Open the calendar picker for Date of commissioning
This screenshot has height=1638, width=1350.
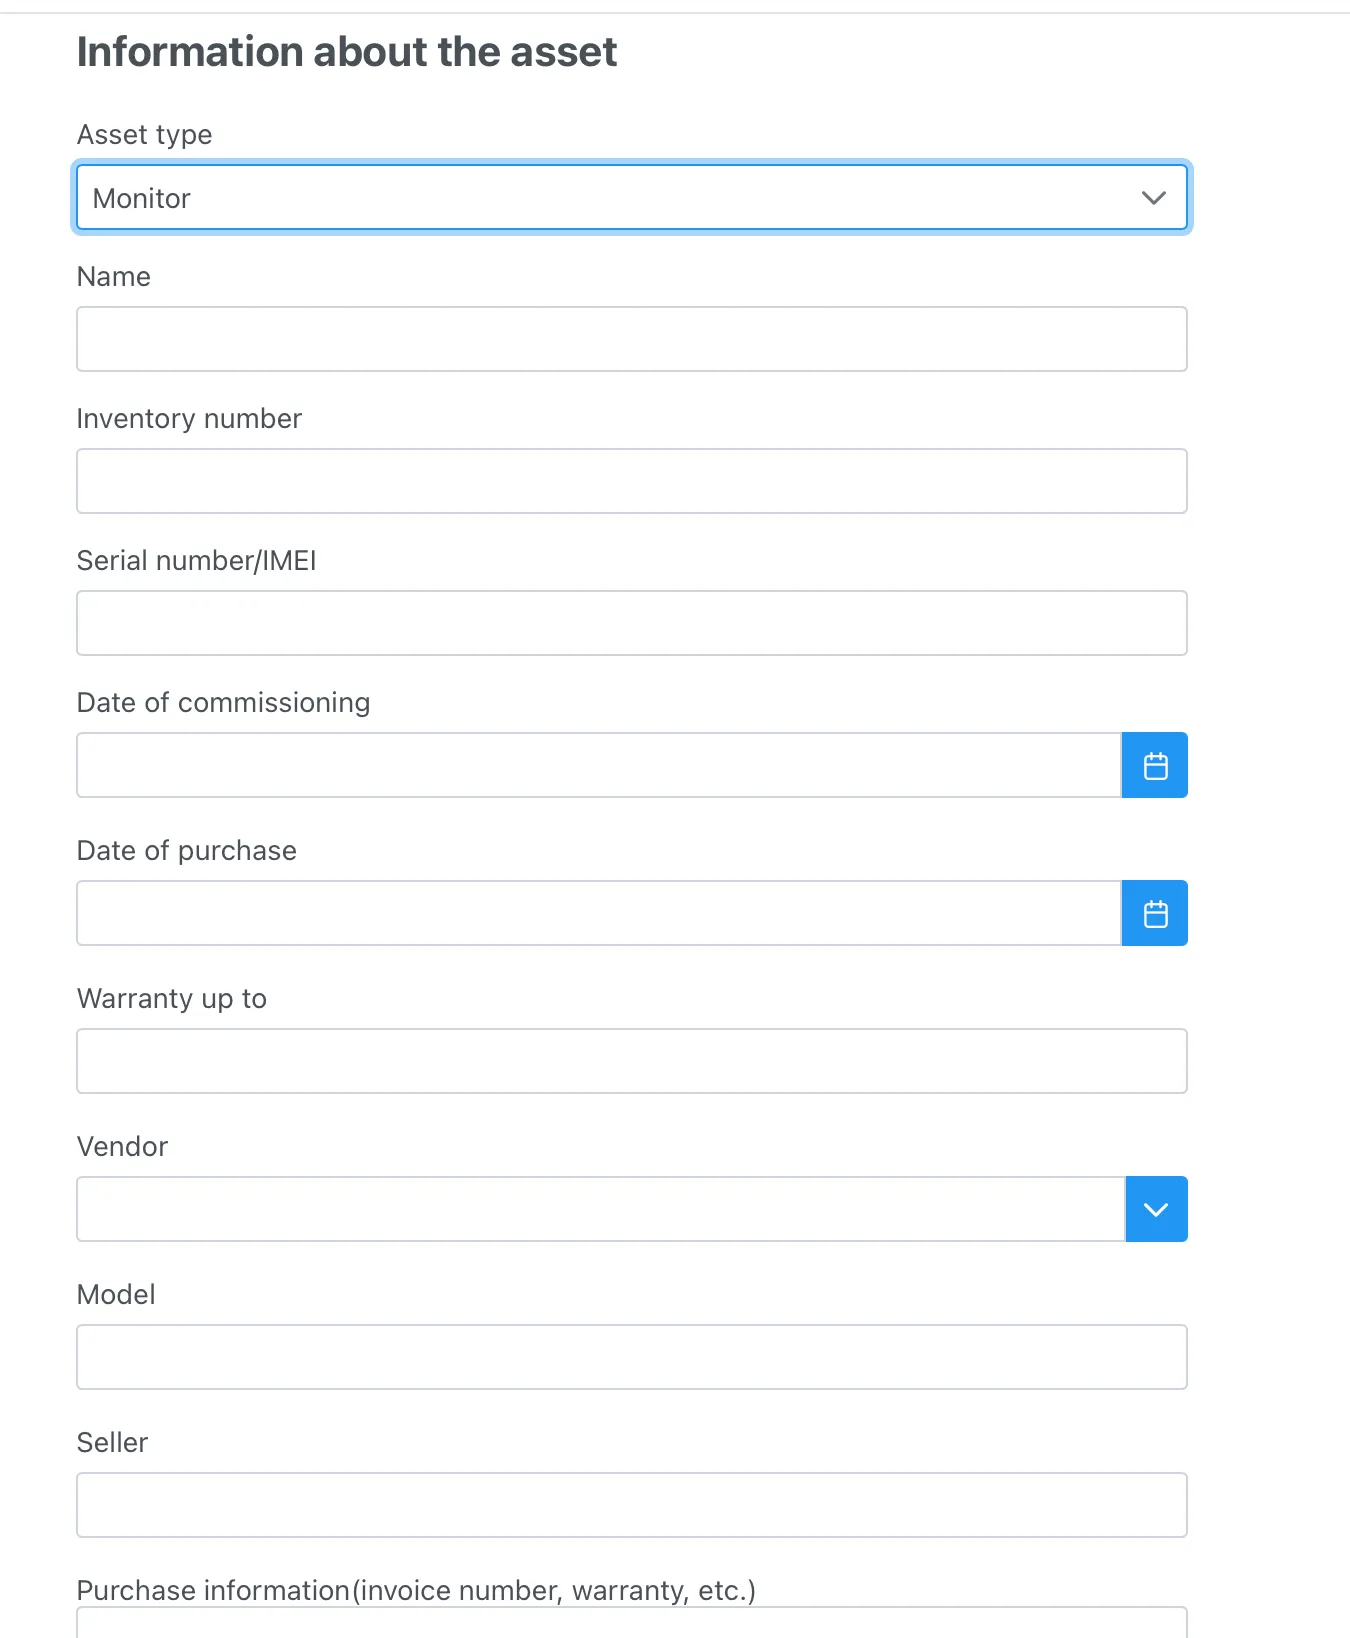point(1155,764)
